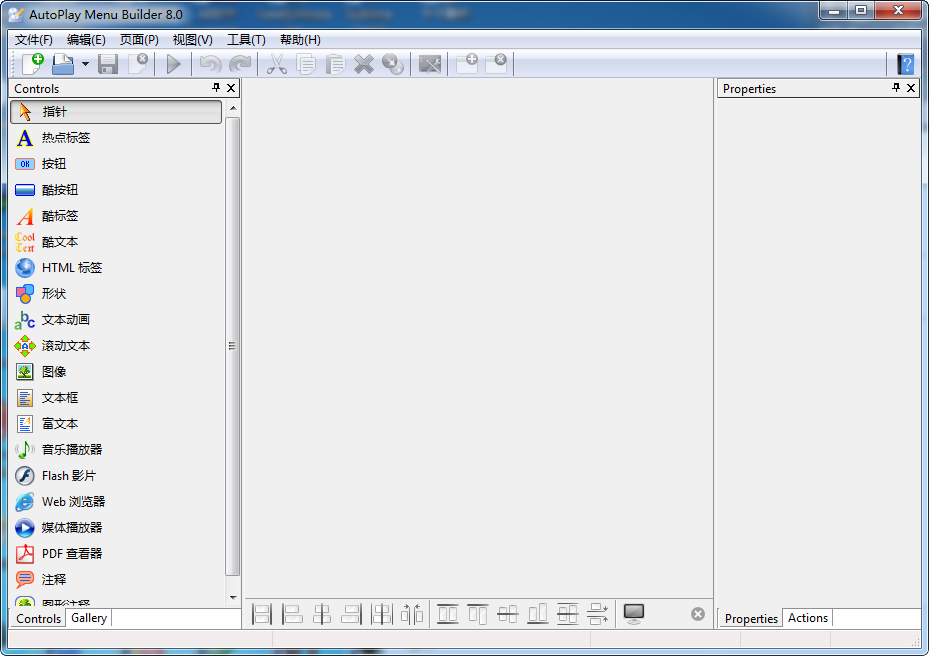Select the 注释 comment control

click(116, 580)
